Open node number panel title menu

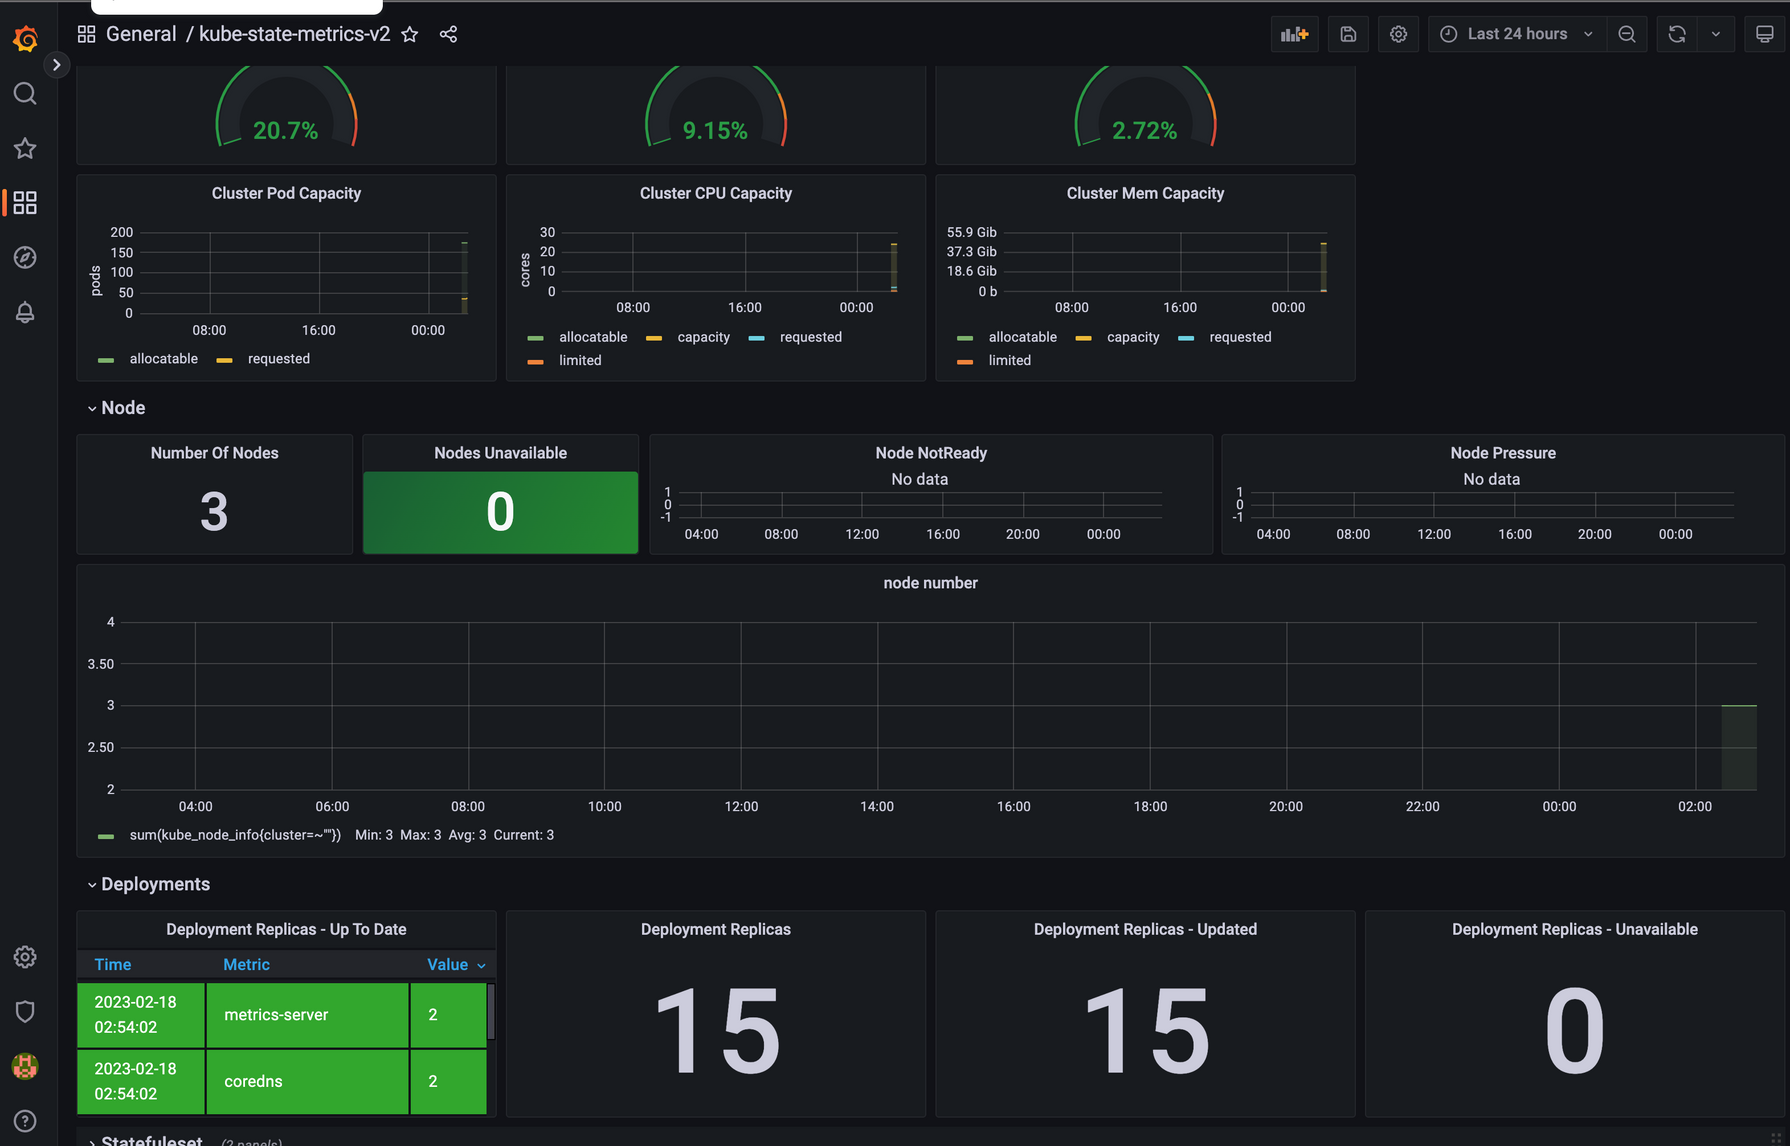(x=930, y=583)
